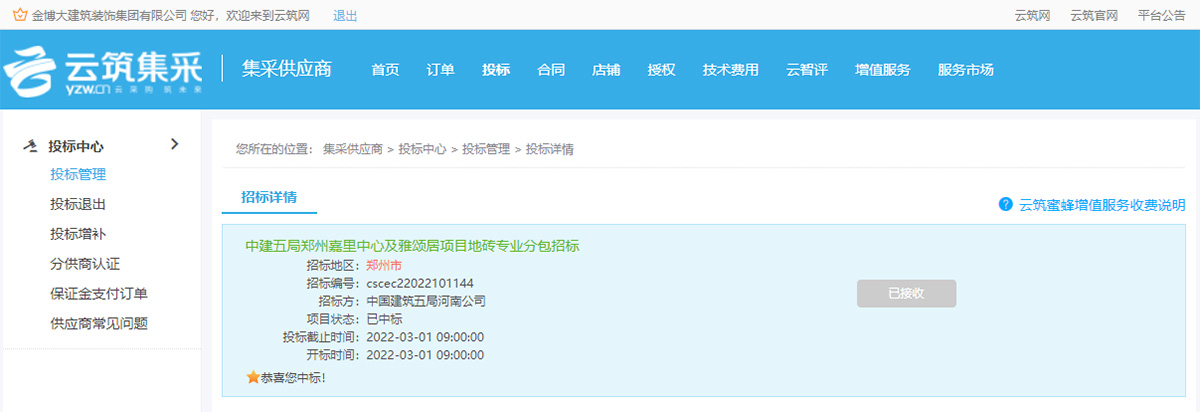The image size is (1200, 412).
Task: Select 投标退出 in sidebar
Action: [78, 204]
